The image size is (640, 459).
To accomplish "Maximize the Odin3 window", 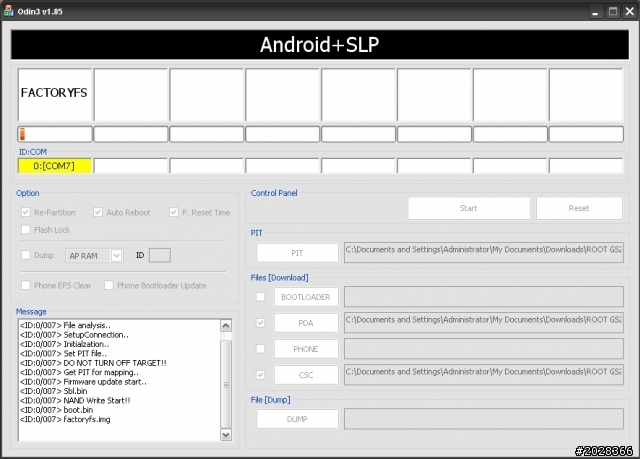I will [x=613, y=11].
